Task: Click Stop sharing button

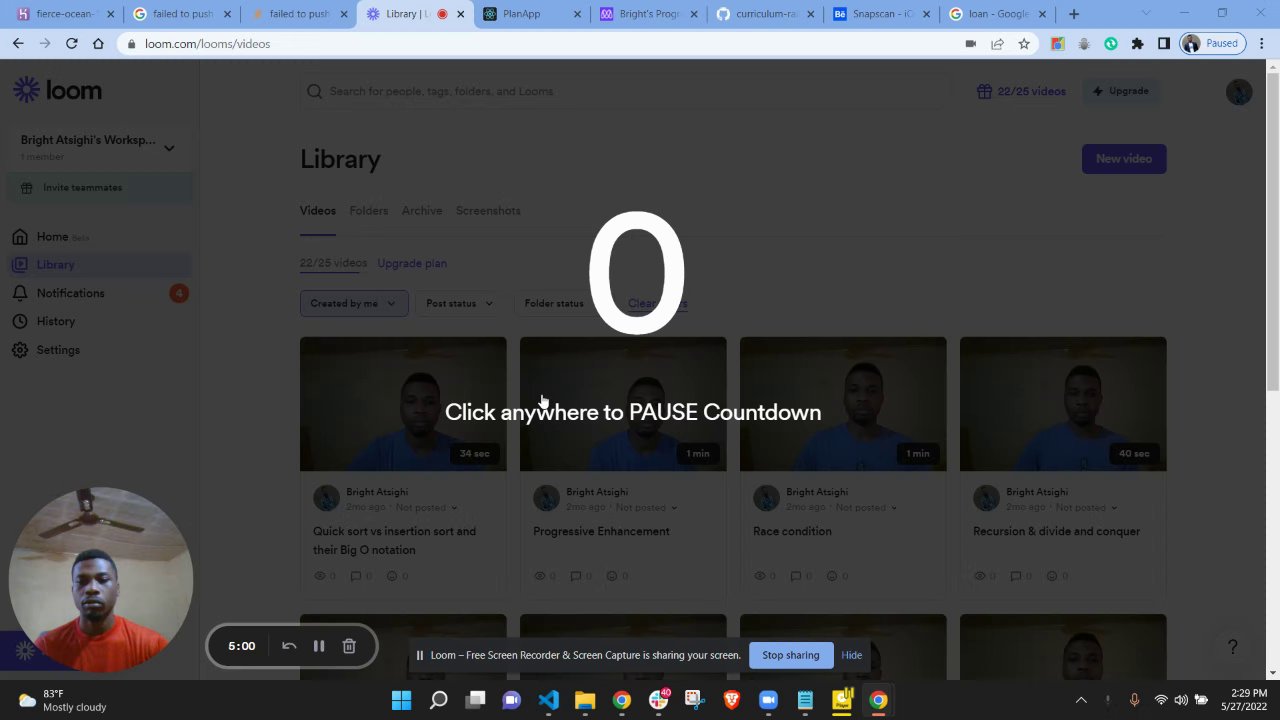Action: pyautogui.click(x=790, y=655)
